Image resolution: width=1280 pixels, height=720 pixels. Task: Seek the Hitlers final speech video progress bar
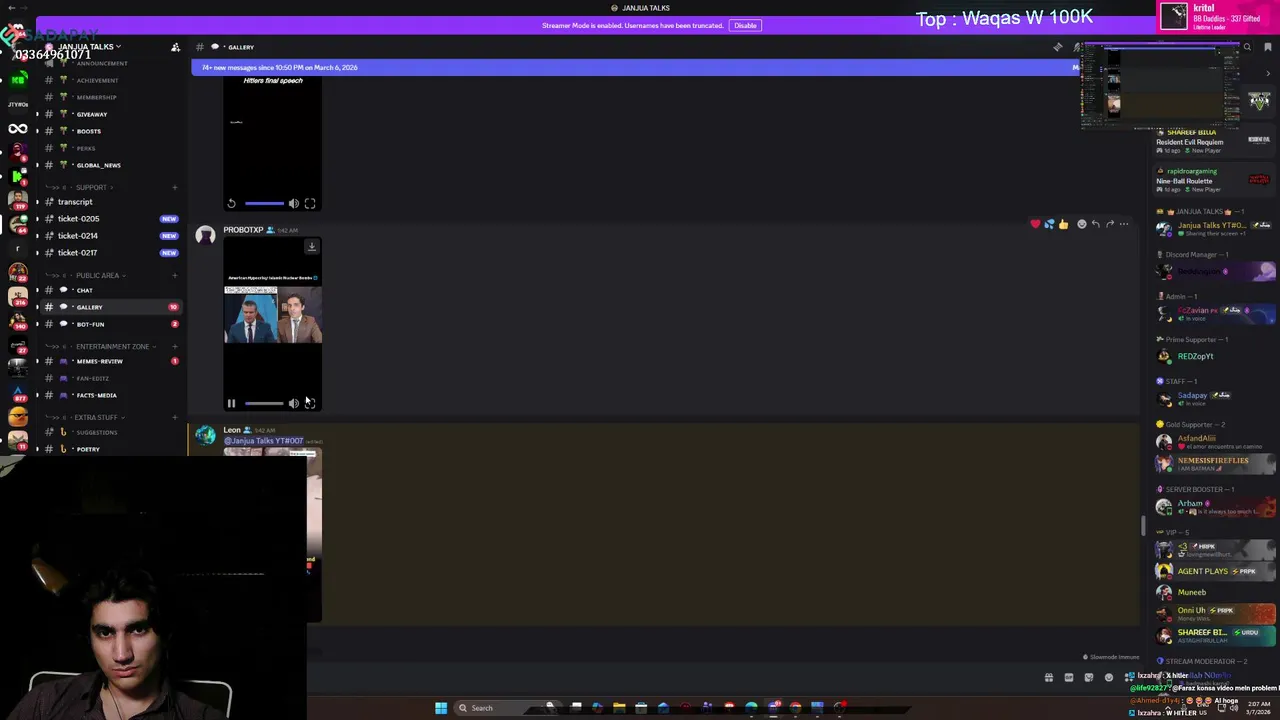pyautogui.click(x=264, y=204)
